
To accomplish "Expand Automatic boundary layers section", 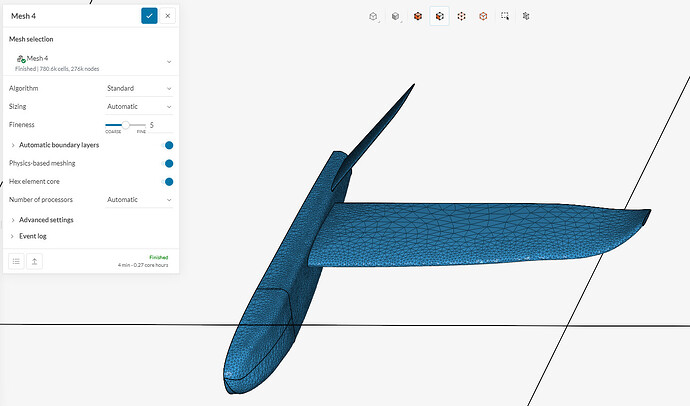I will tap(13, 145).
